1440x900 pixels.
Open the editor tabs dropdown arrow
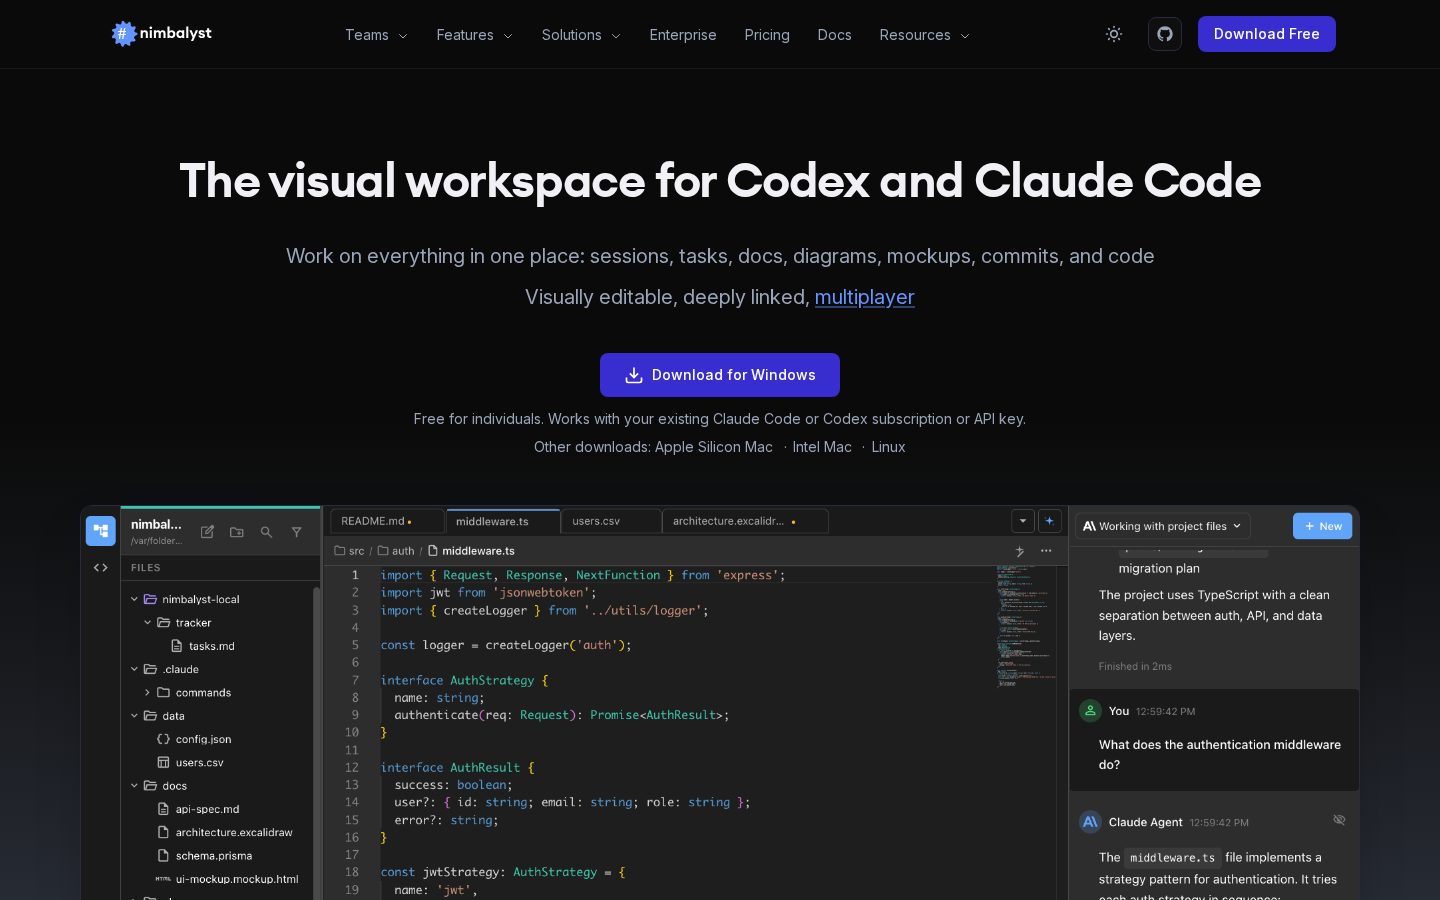tap(1022, 521)
